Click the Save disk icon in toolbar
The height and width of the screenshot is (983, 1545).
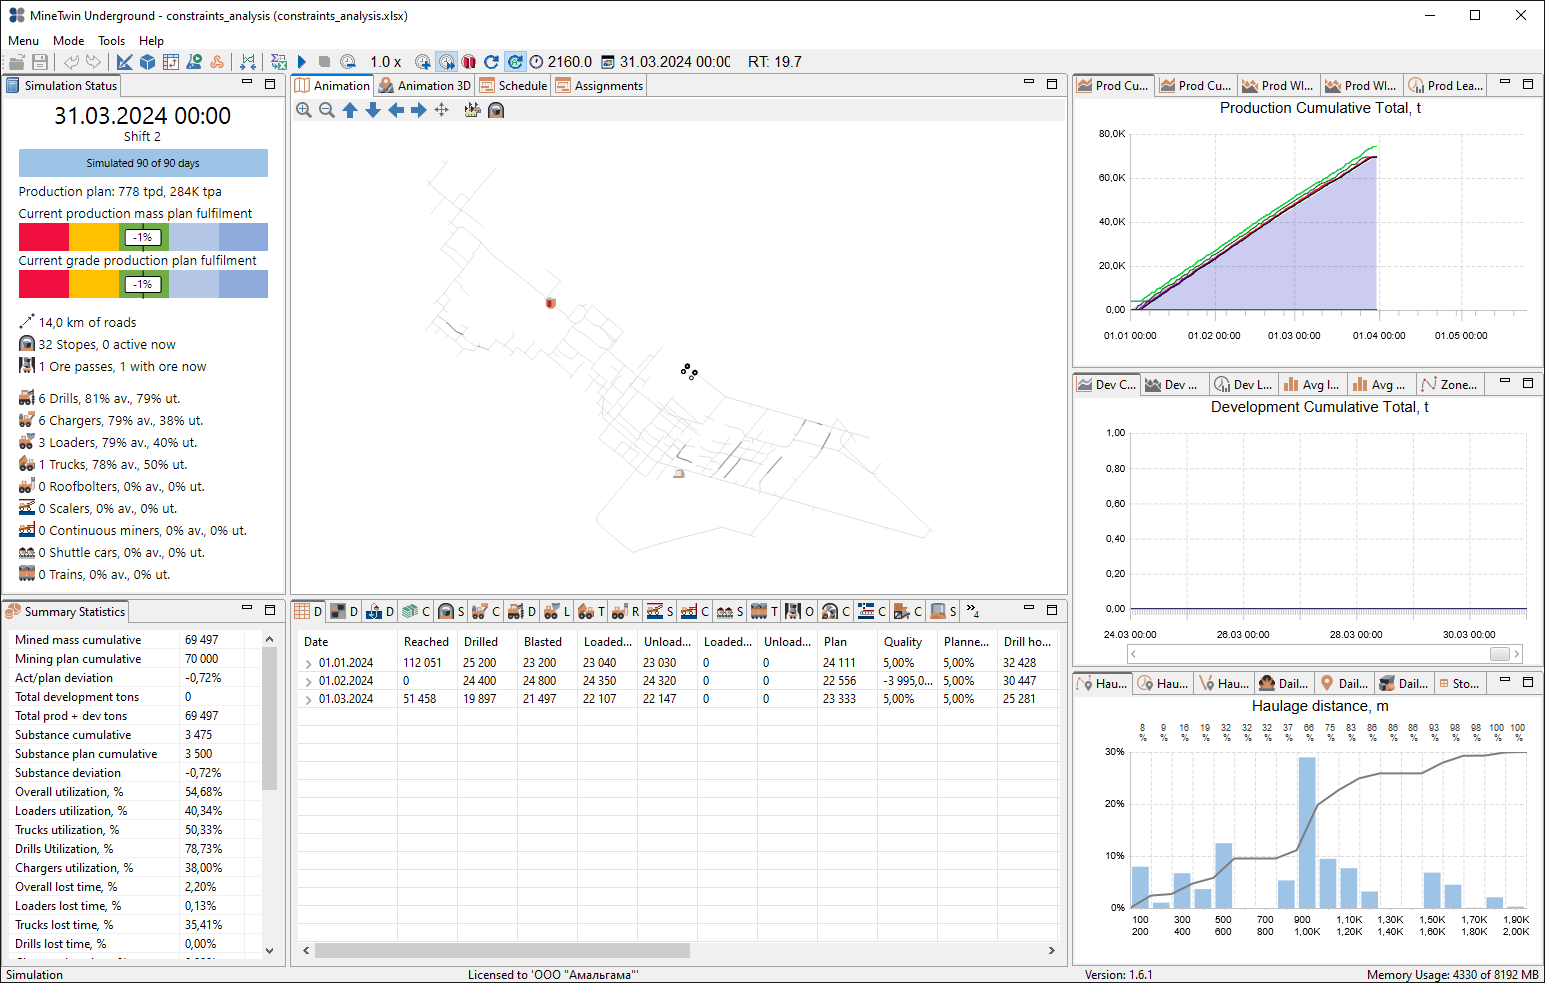40,62
